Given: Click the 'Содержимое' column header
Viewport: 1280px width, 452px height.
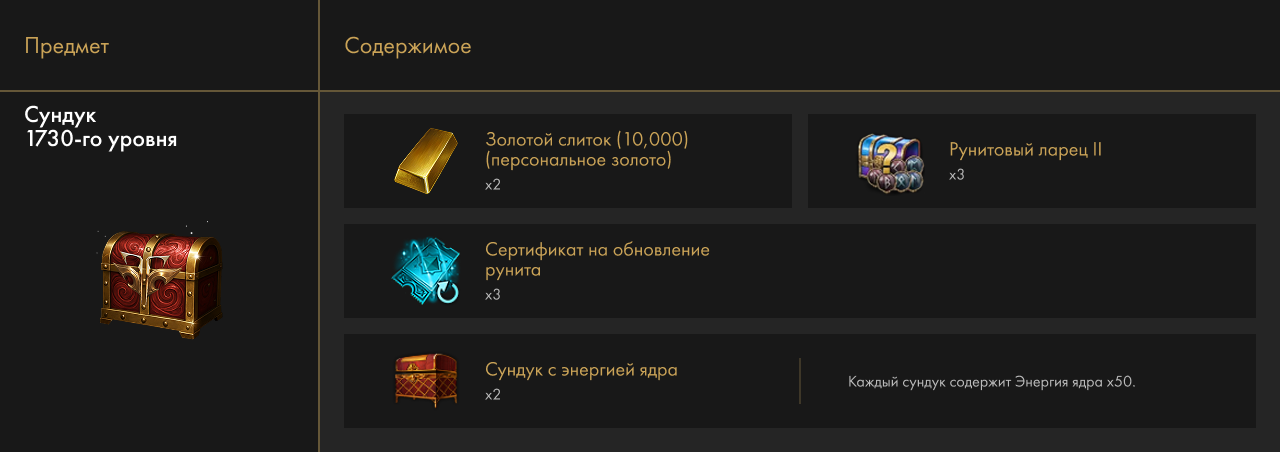Looking at the screenshot, I should pos(408,46).
